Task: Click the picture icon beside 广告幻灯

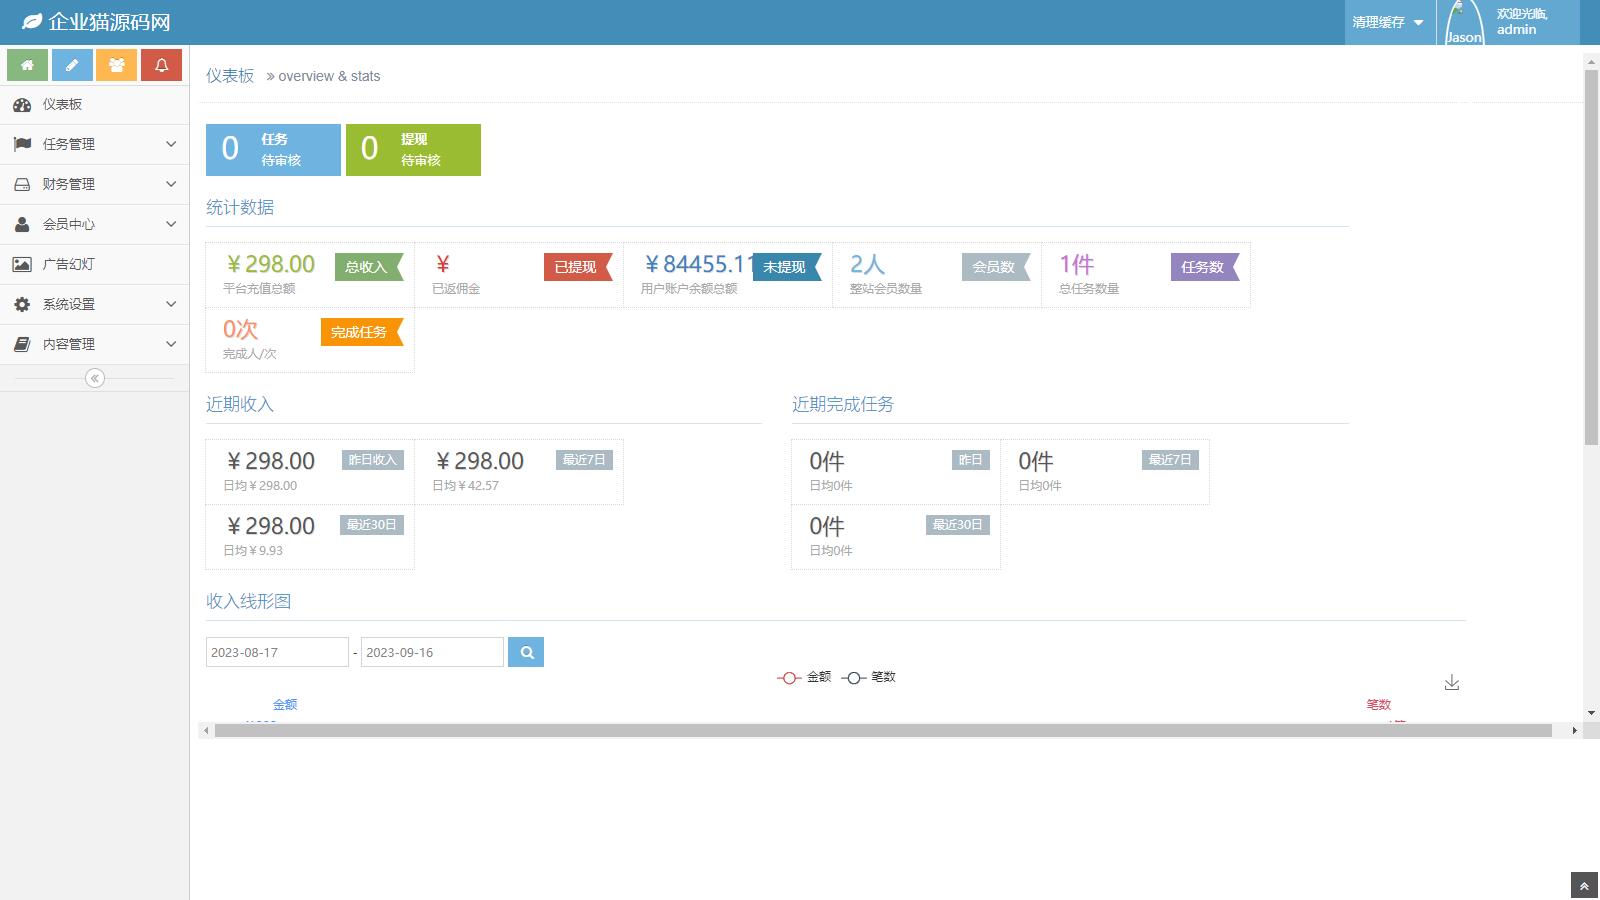Action: [x=22, y=264]
